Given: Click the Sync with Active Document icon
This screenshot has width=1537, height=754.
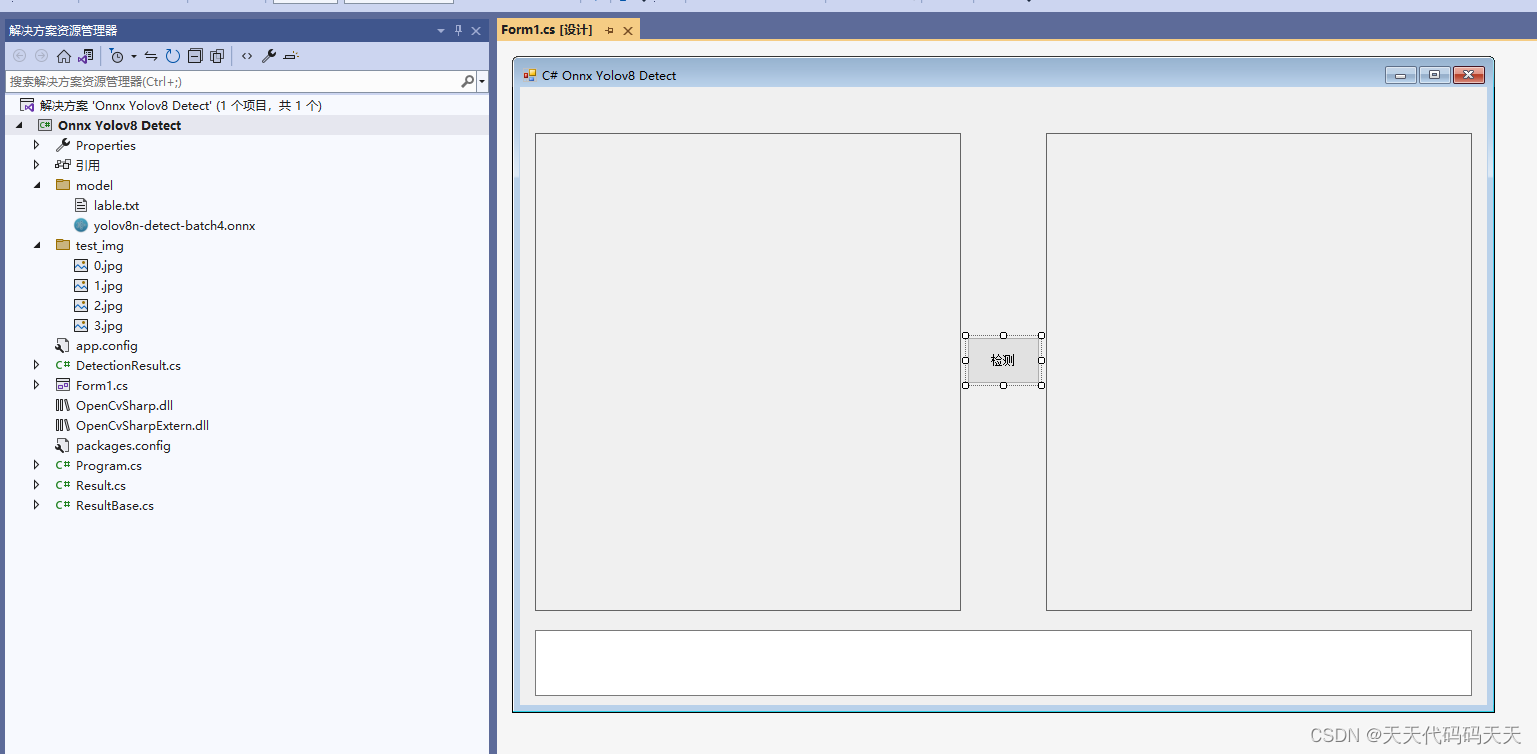Looking at the screenshot, I should (x=152, y=56).
